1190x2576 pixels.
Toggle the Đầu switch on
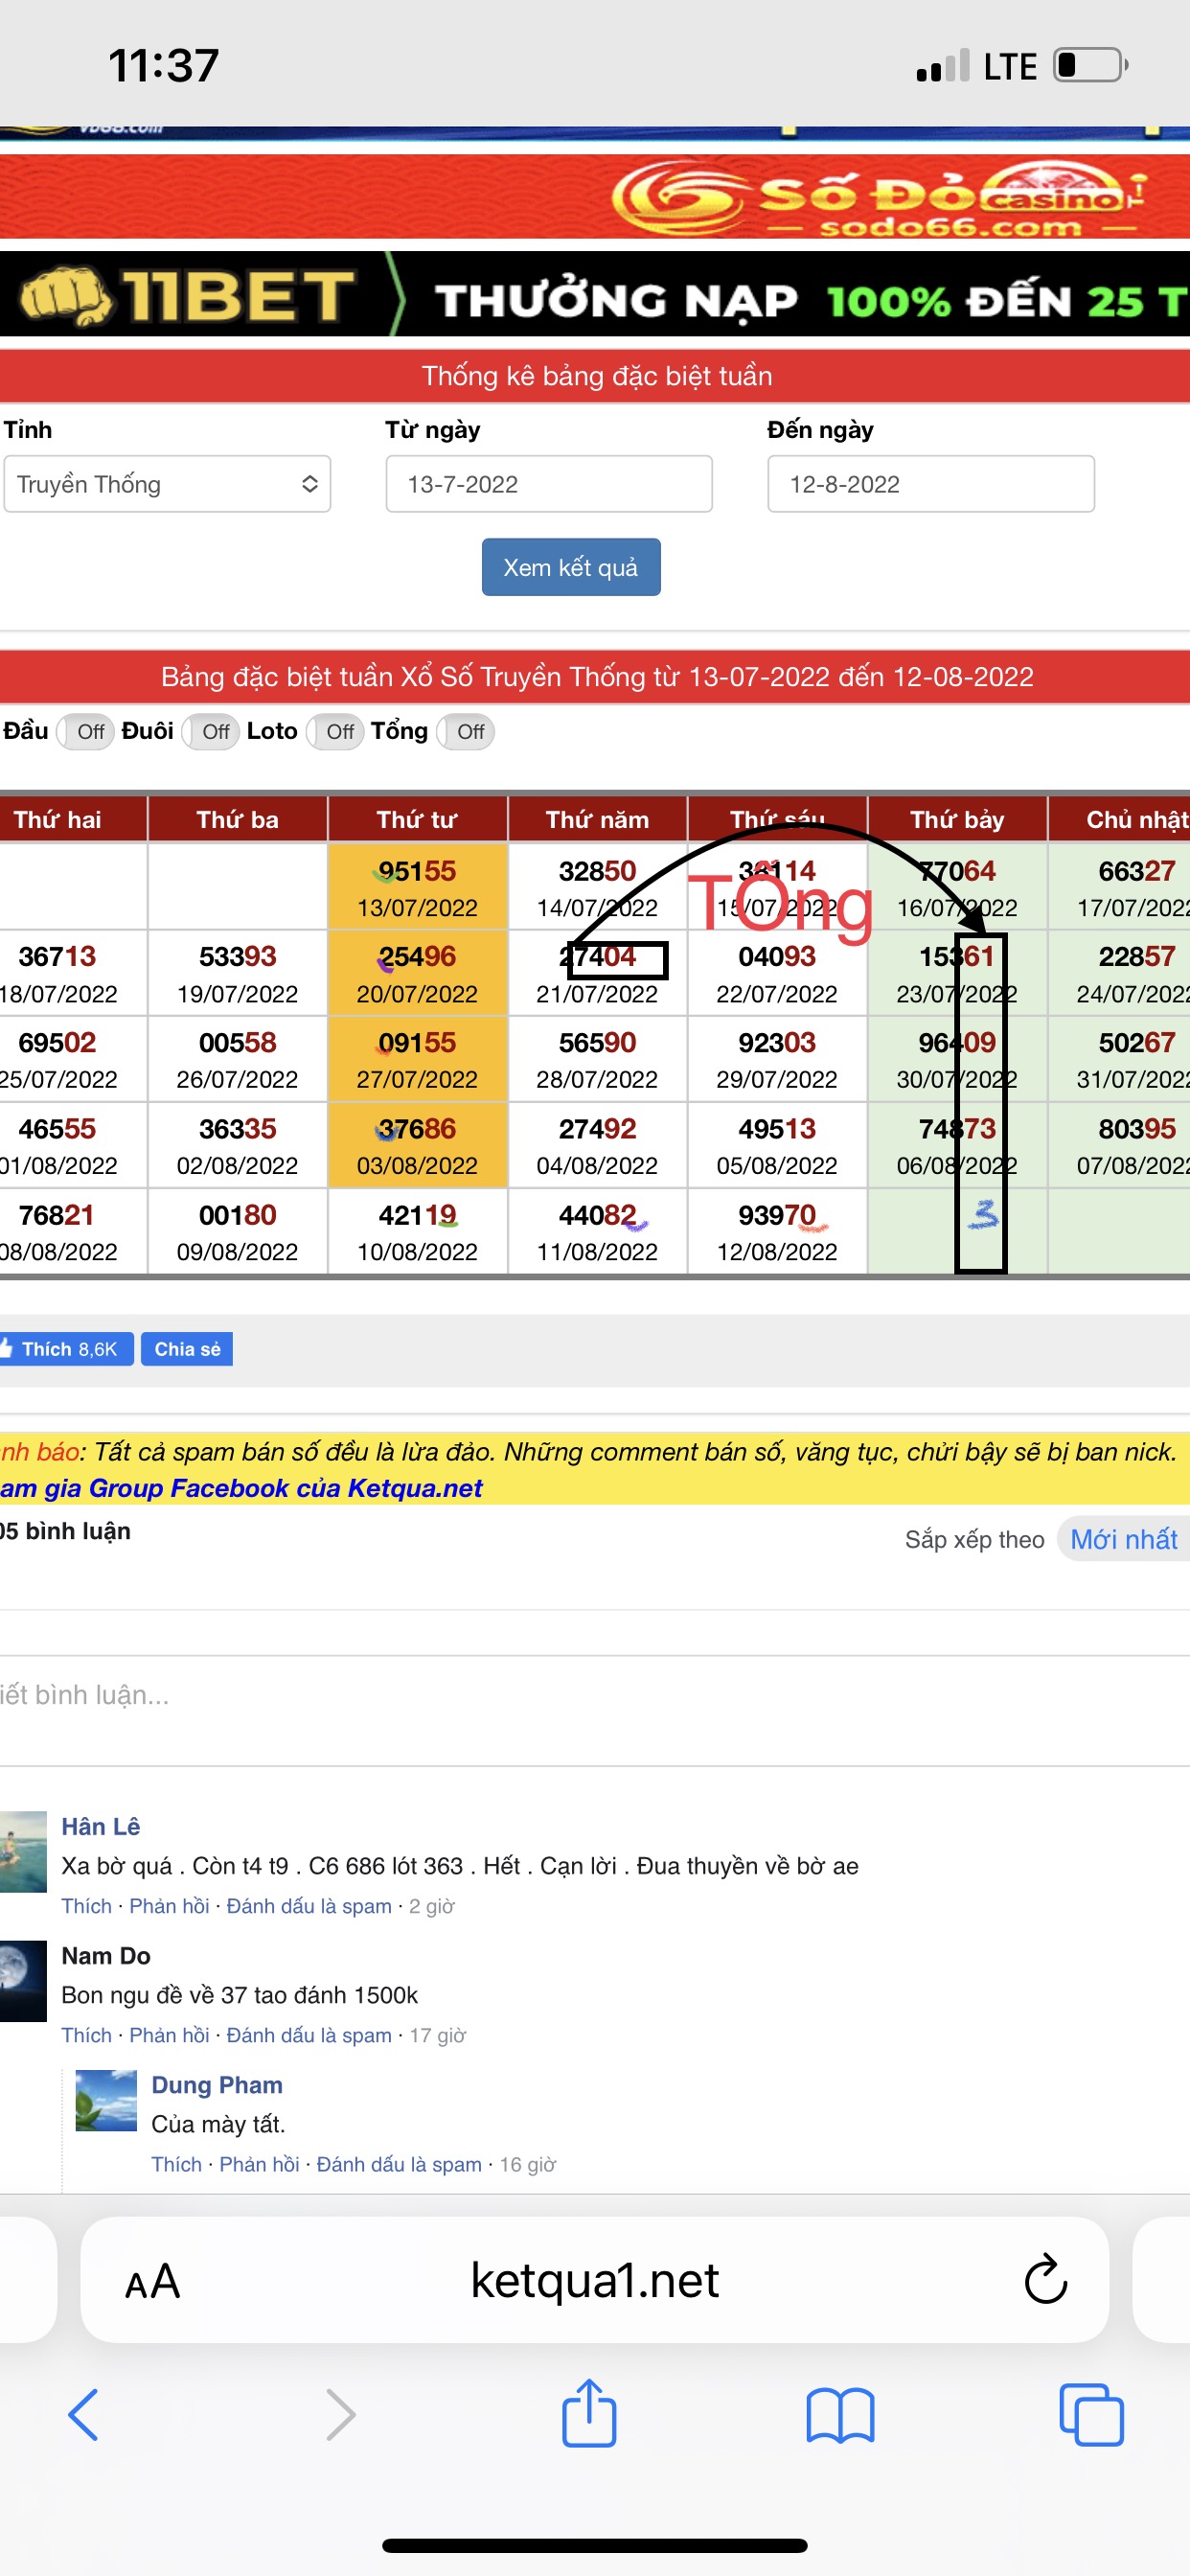pyautogui.click(x=86, y=732)
